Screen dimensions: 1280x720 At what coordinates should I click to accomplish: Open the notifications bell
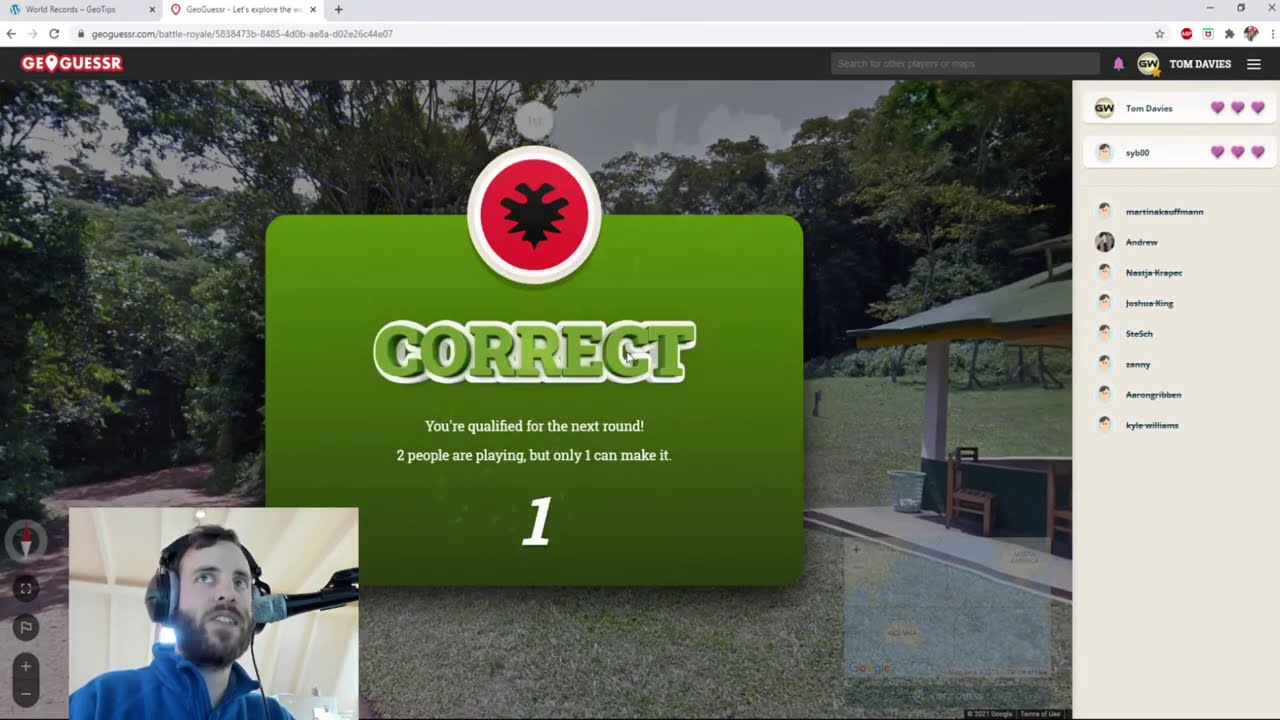tap(1118, 64)
